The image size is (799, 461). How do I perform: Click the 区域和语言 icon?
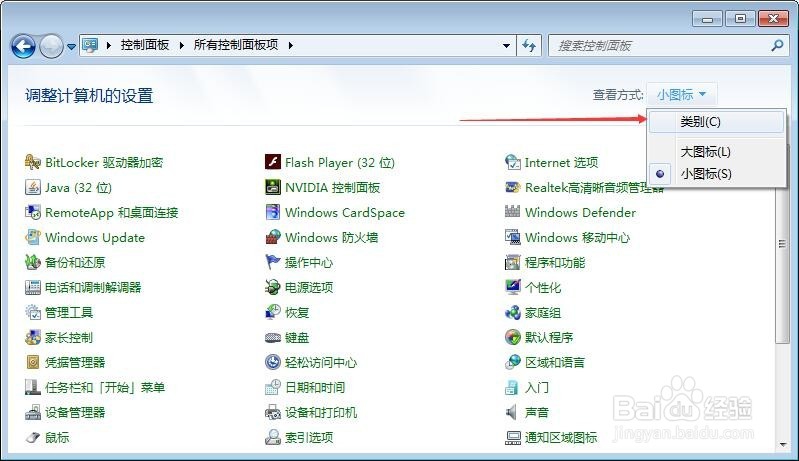click(513, 362)
